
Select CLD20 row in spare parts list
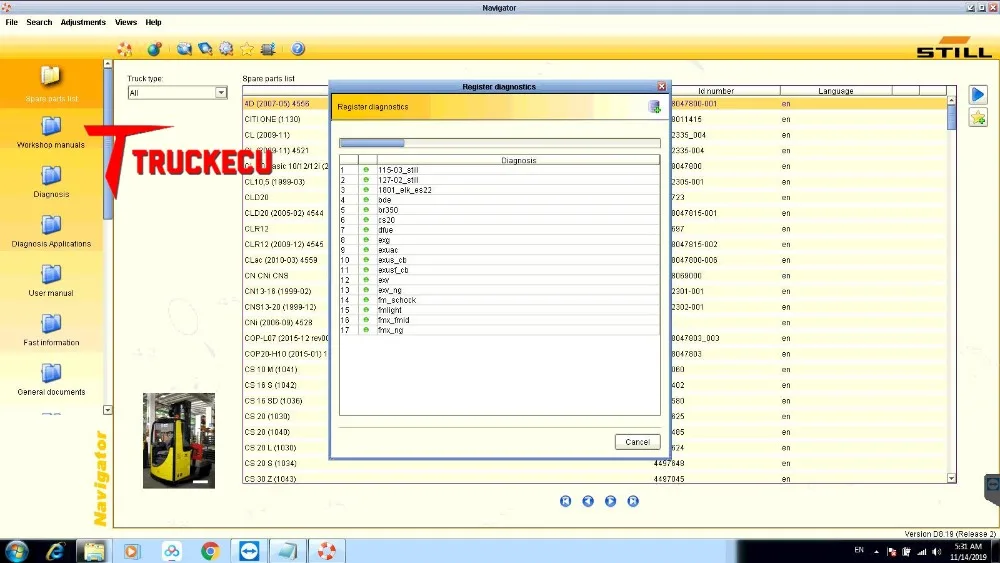click(x=256, y=198)
